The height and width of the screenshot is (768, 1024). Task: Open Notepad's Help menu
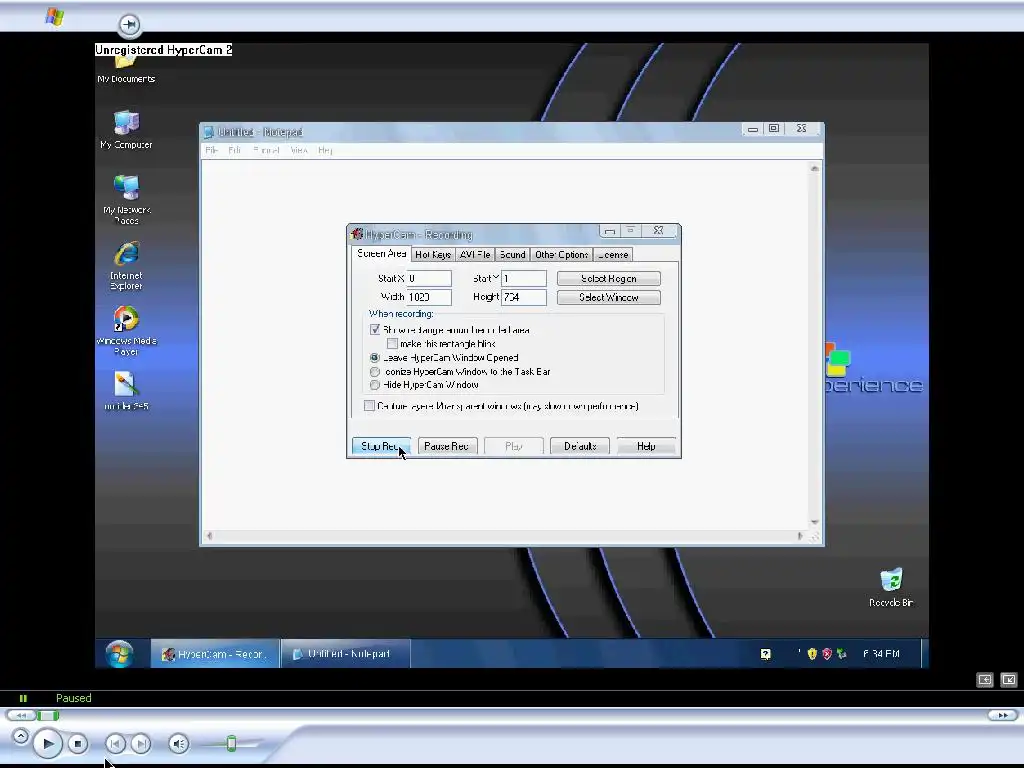(325, 150)
